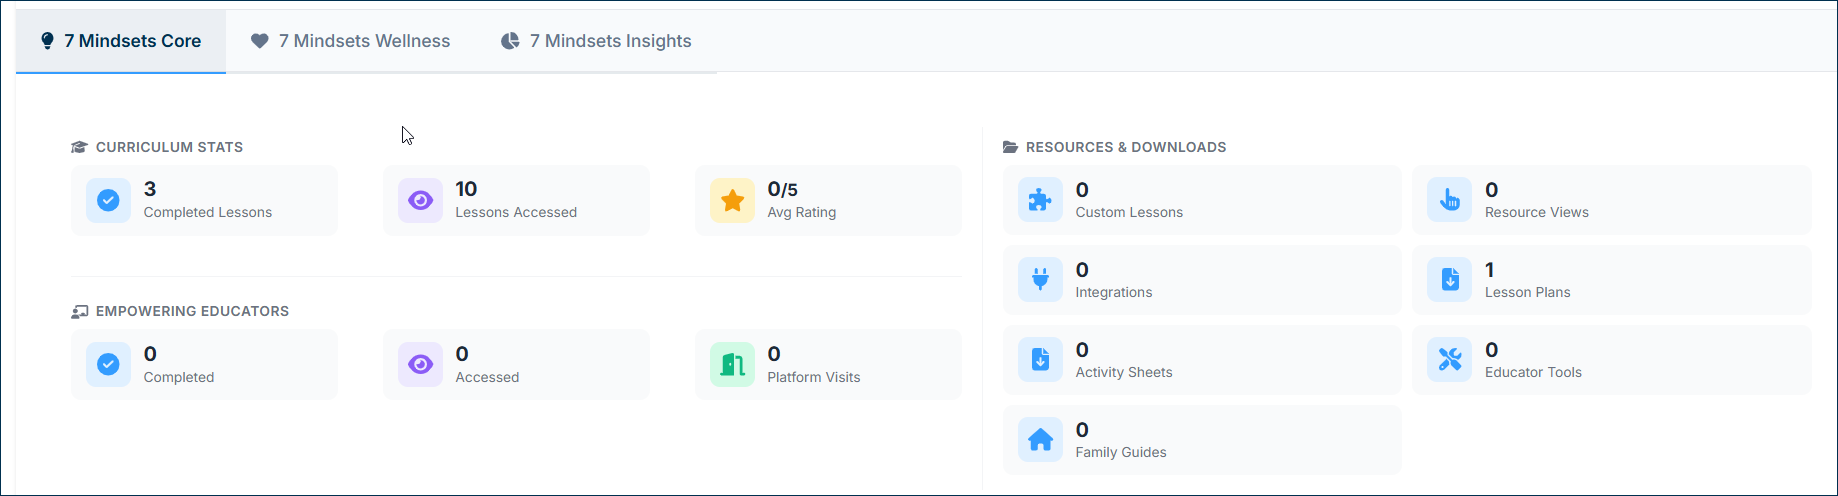The width and height of the screenshot is (1838, 496).
Task: Click the purple eye icon beside Lessons Accessed
Action: (x=420, y=200)
